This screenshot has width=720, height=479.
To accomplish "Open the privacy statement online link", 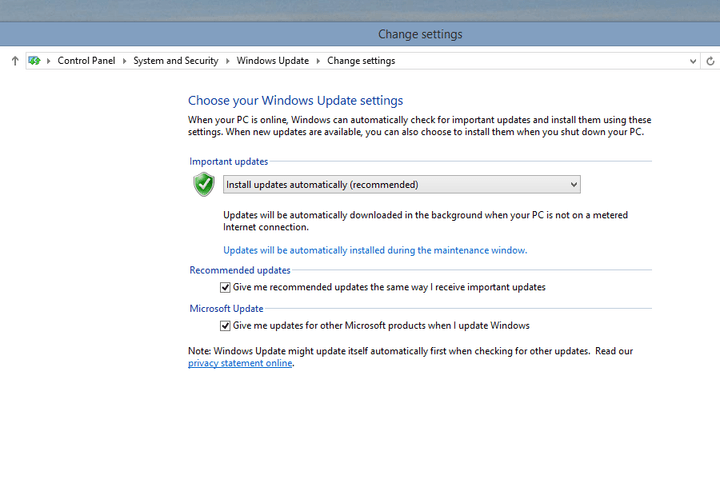I will (240, 363).
